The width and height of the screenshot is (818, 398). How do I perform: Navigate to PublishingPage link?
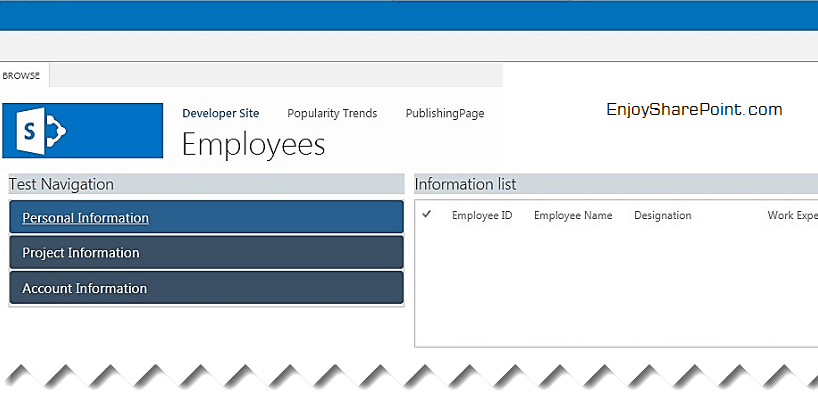coord(445,113)
